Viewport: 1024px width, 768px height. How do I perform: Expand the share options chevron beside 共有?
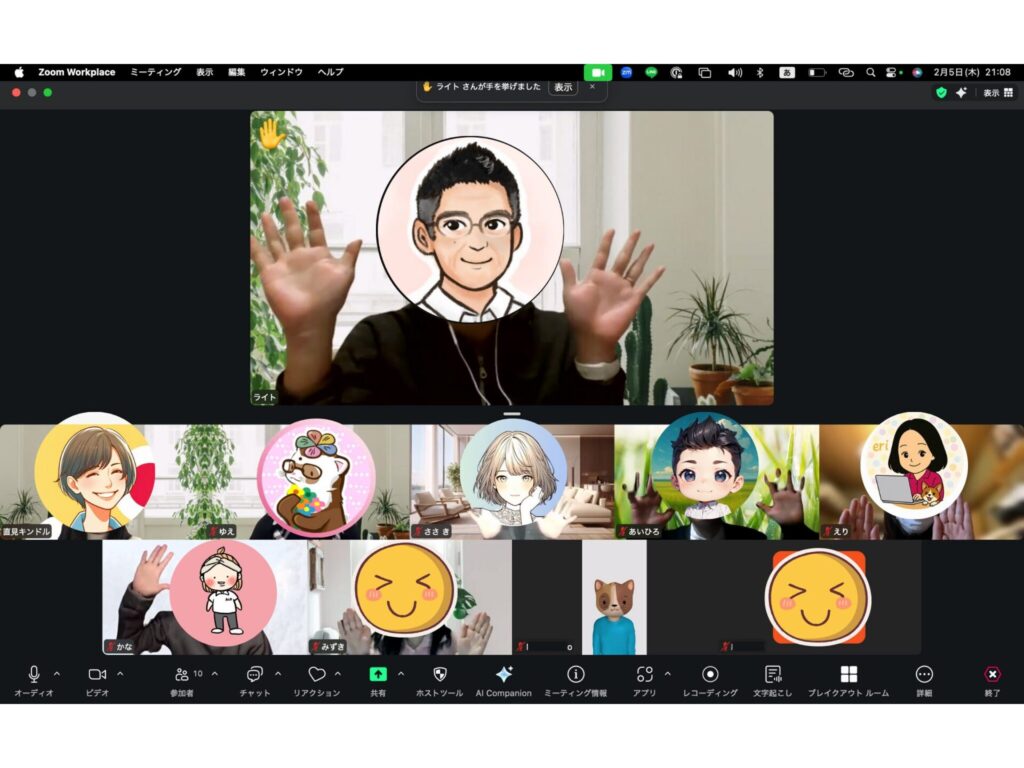tap(401, 673)
